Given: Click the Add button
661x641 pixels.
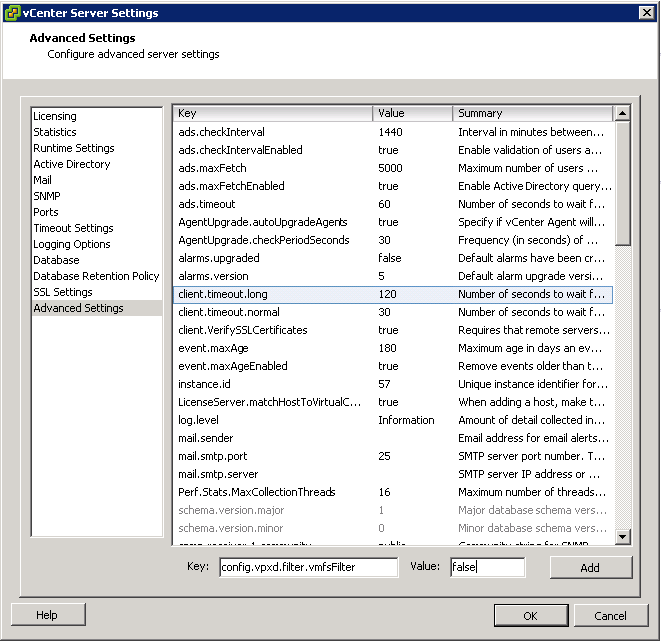Looking at the screenshot, I should (x=591, y=568).
